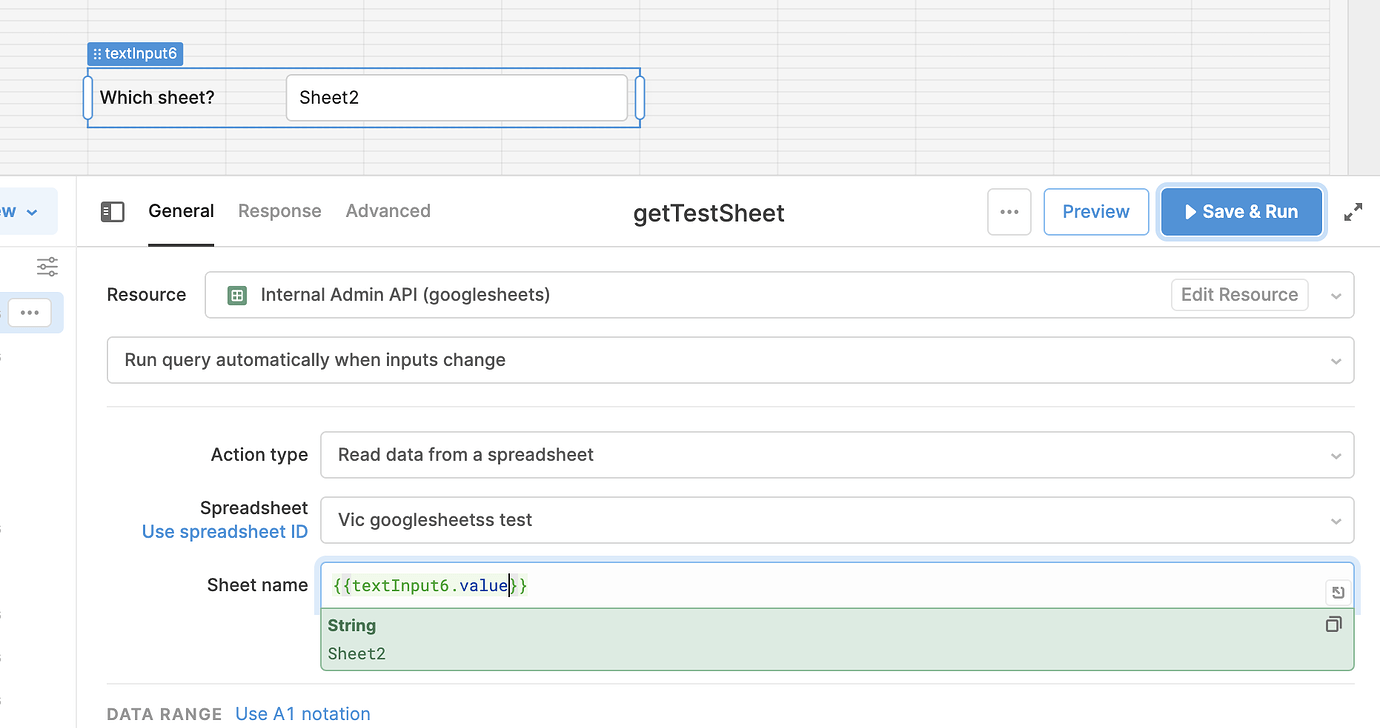Image resolution: width=1380 pixels, height=728 pixels.
Task: Expand the Internal Admin API resource dropdown
Action: coord(1336,294)
